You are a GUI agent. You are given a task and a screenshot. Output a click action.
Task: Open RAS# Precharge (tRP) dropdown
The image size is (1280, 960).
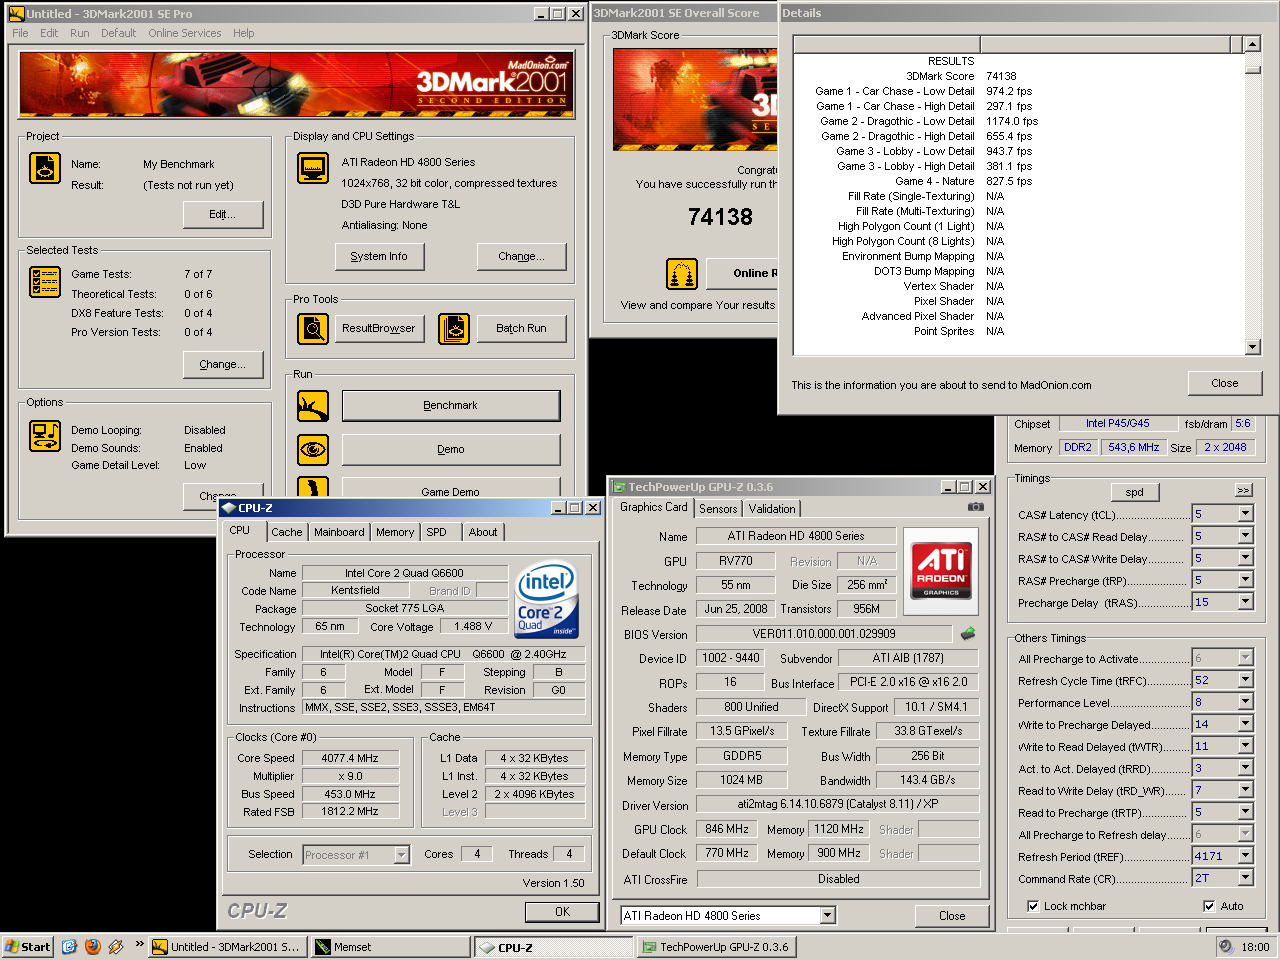1246,580
